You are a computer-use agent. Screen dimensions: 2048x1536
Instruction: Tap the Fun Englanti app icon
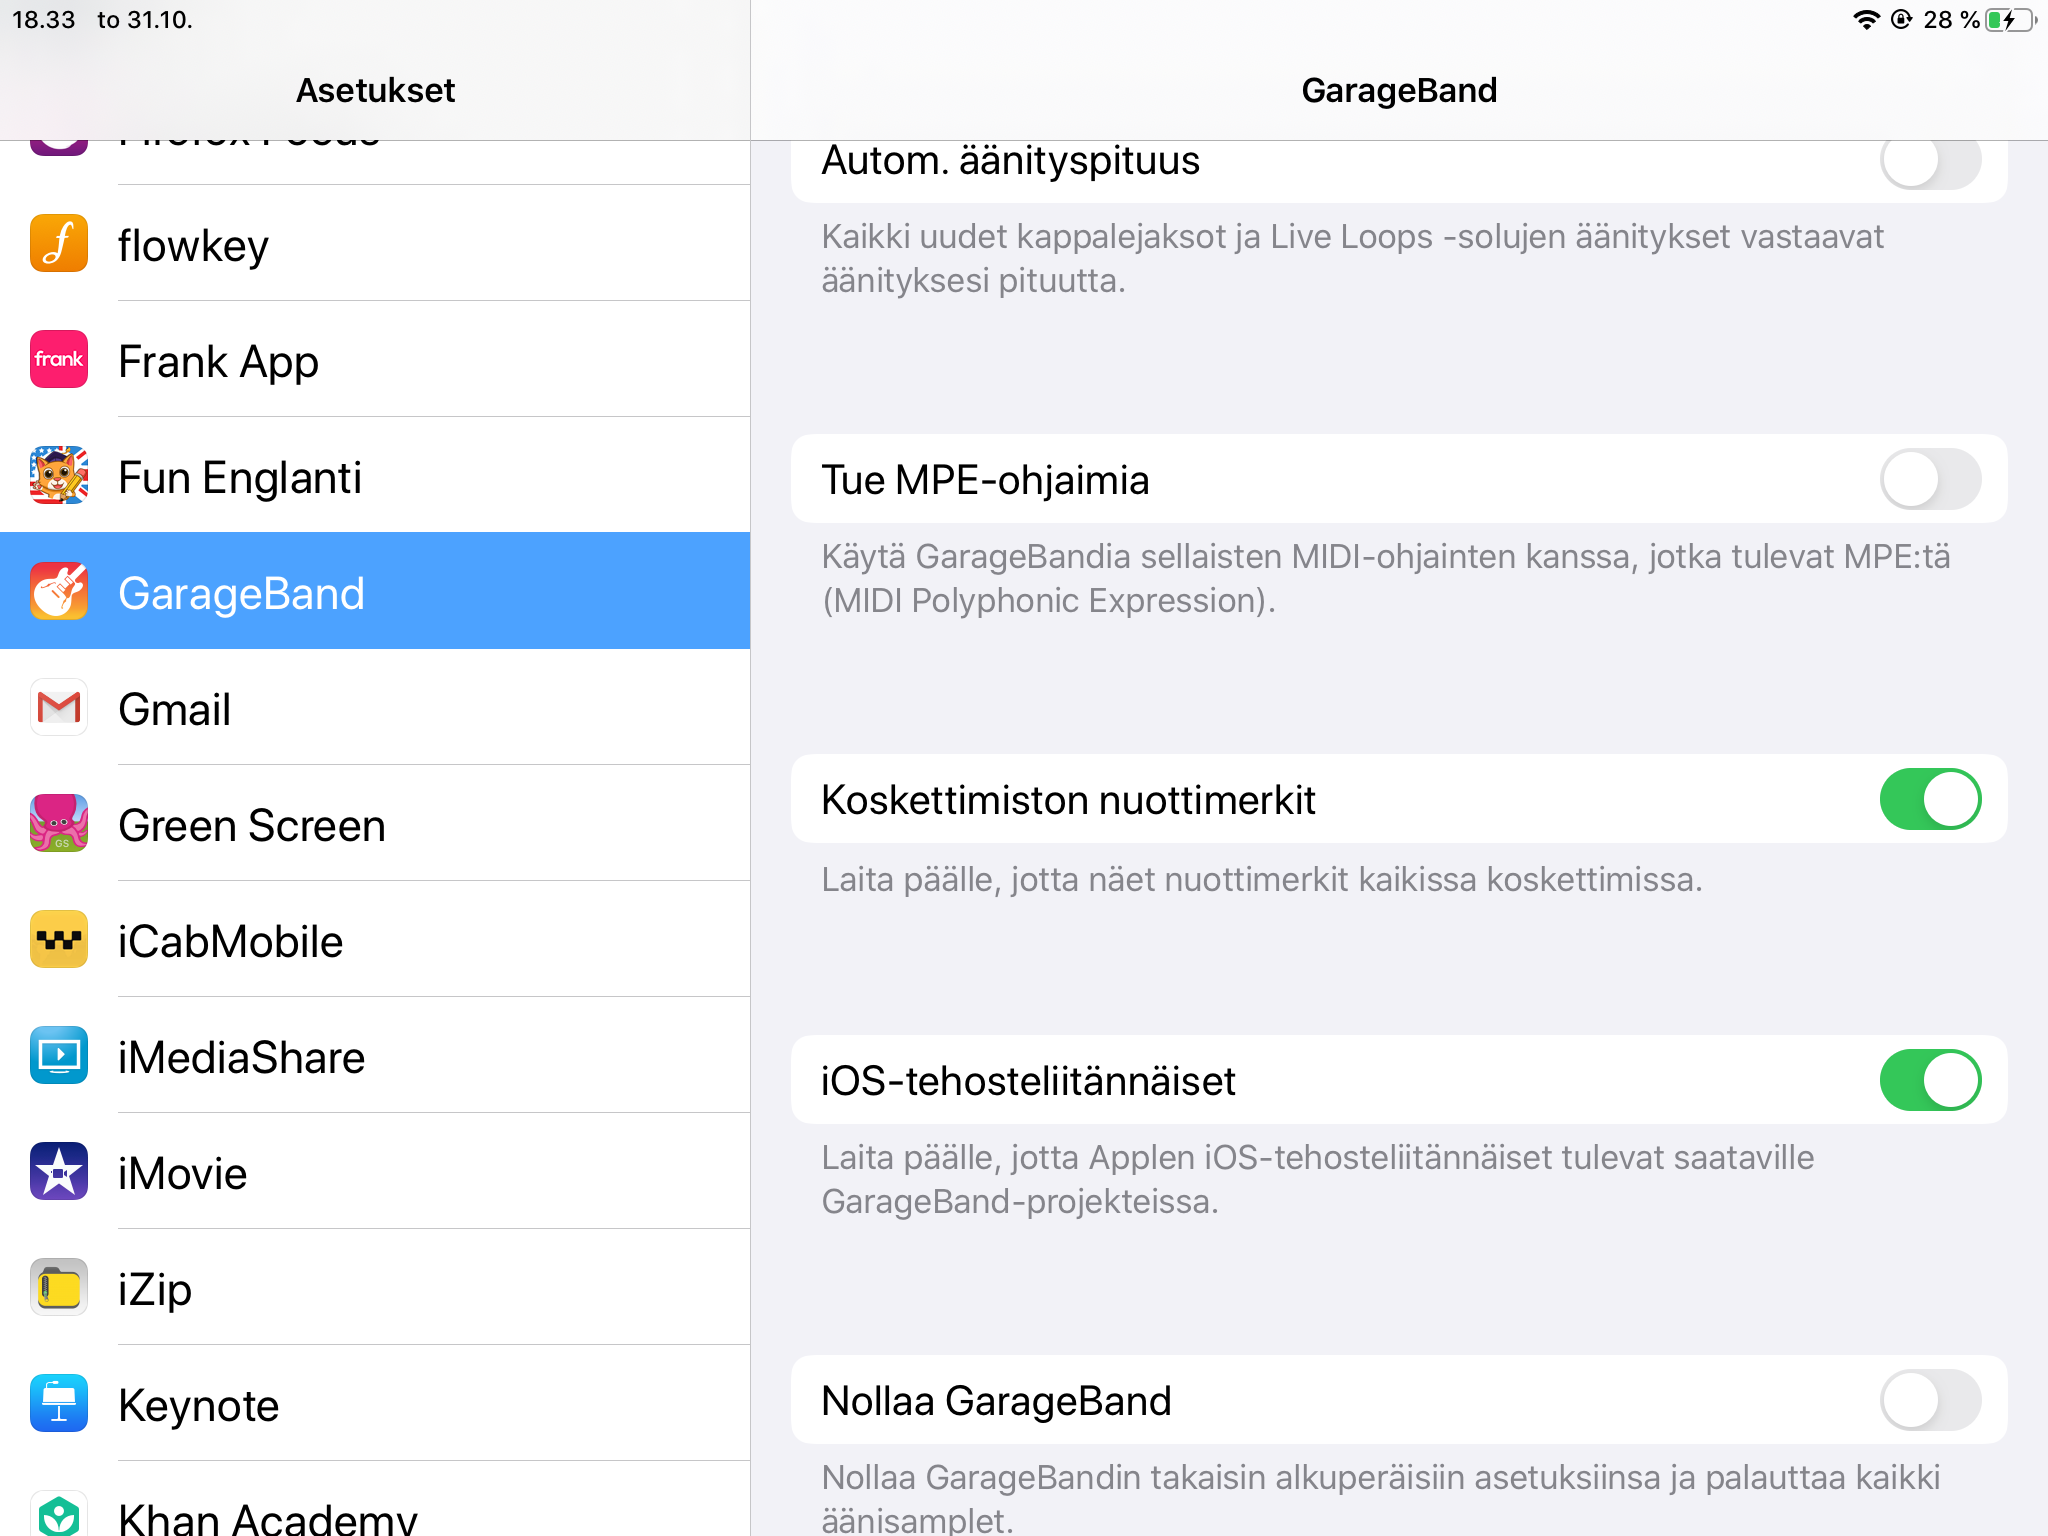[59, 475]
